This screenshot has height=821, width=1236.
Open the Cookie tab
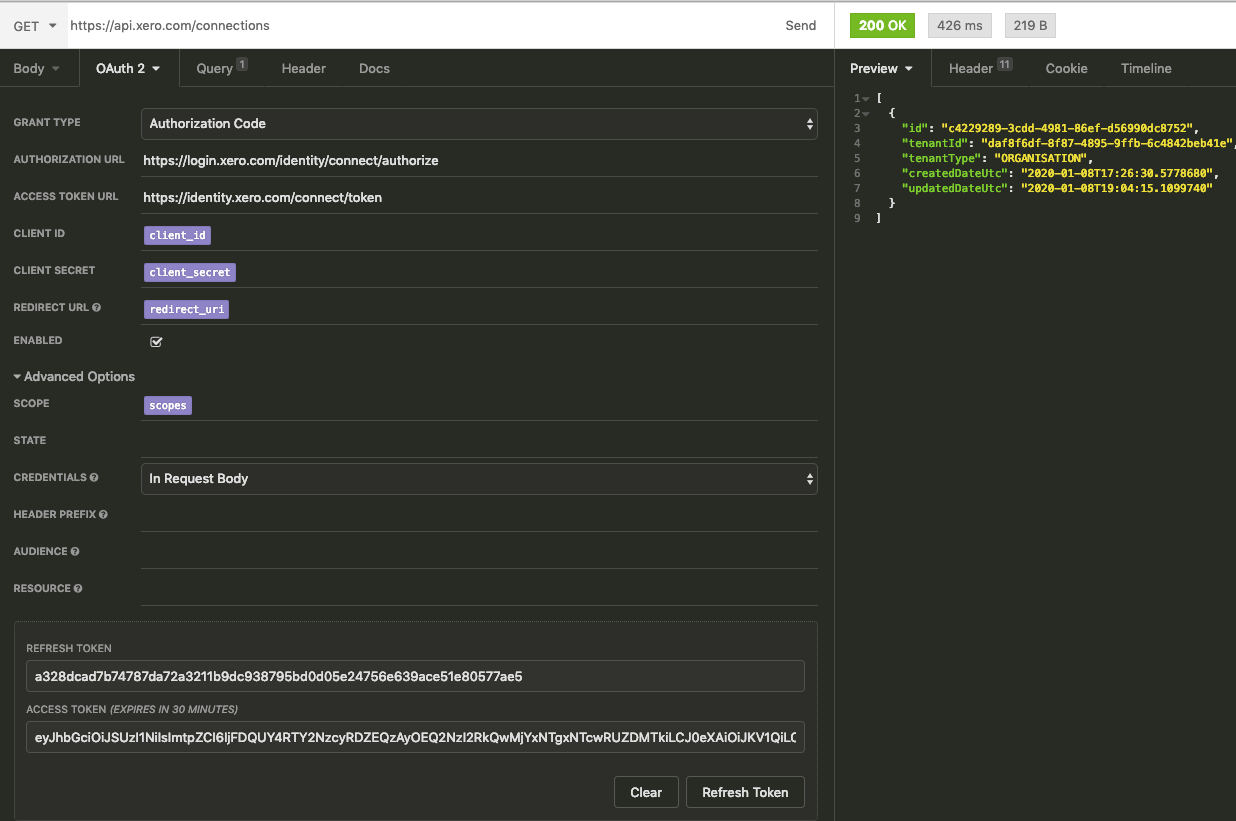coord(1066,68)
